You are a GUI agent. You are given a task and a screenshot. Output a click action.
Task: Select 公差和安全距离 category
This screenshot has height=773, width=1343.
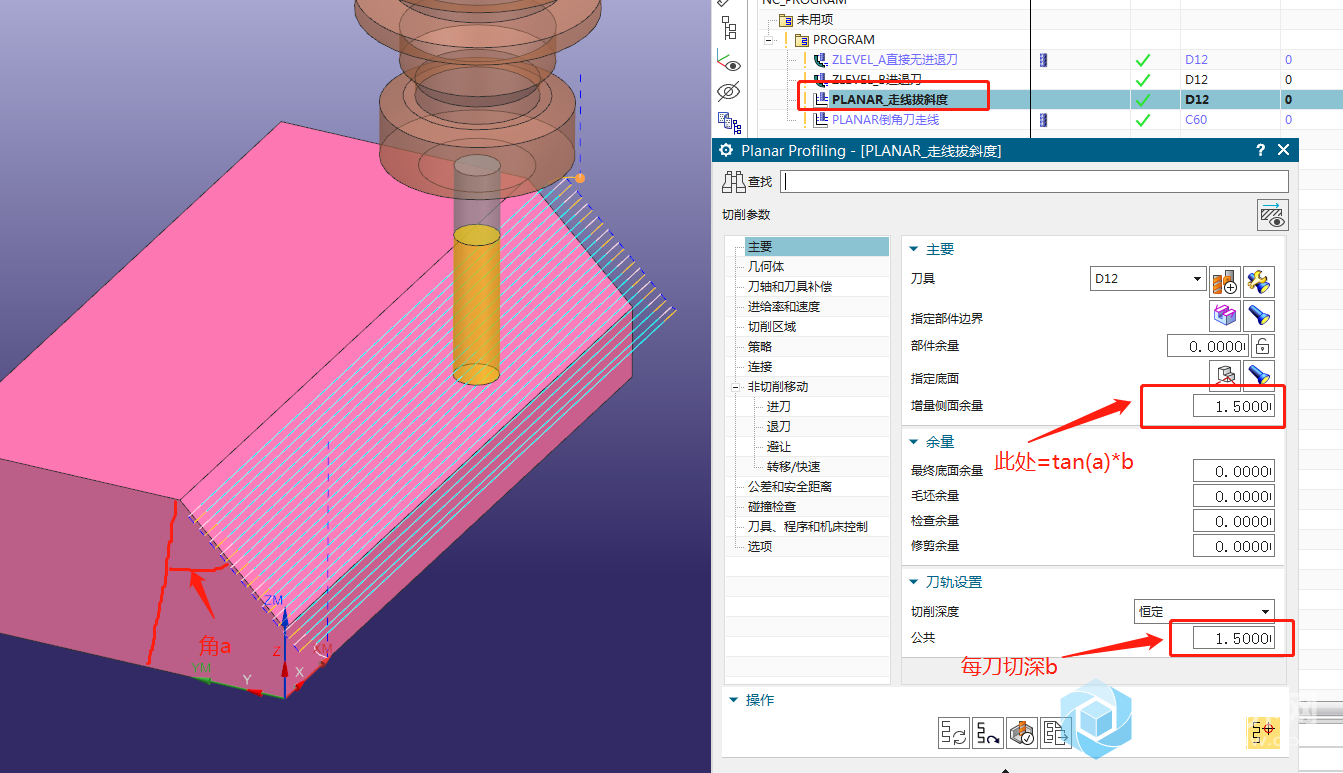coord(790,487)
